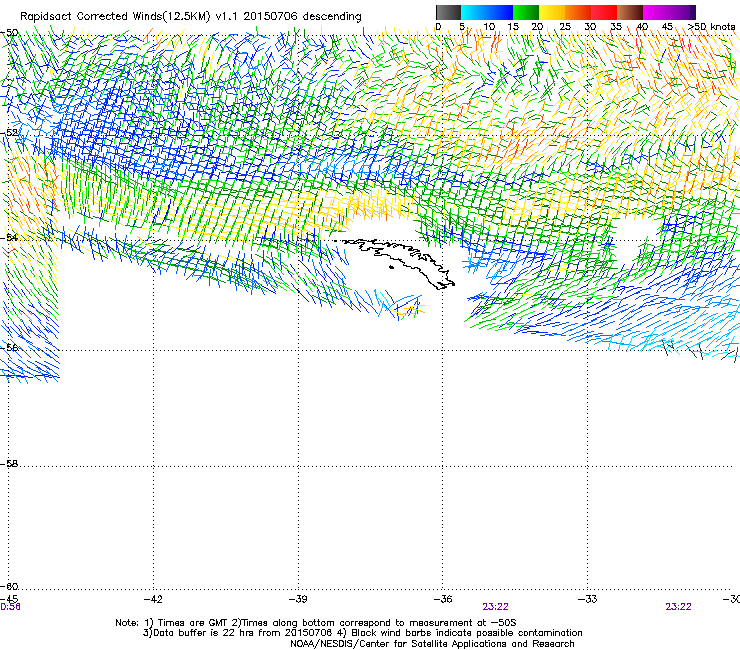Click the red 30-35 knots color segment
Image resolution: width=740 pixels, height=650 pixels.
pyautogui.click(x=604, y=12)
